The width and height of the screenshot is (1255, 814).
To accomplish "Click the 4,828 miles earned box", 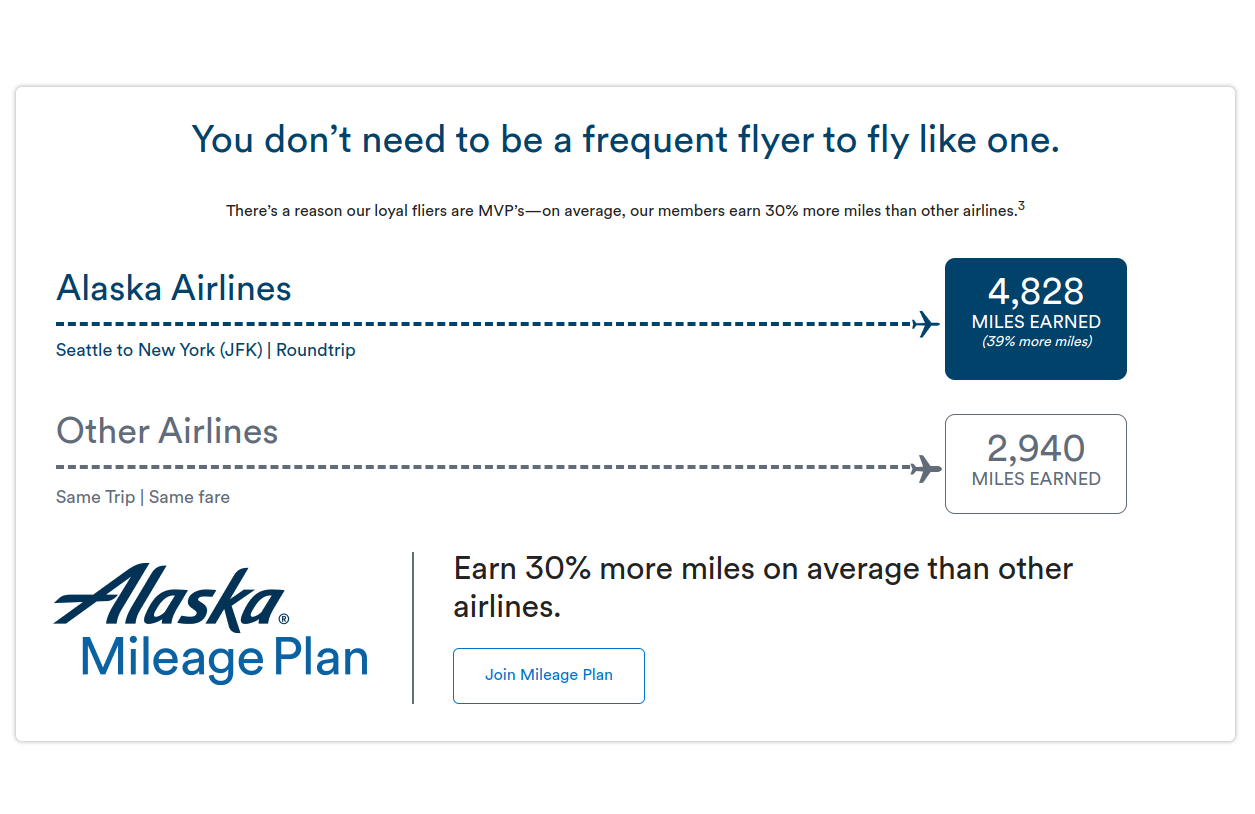I will tap(1035, 319).
